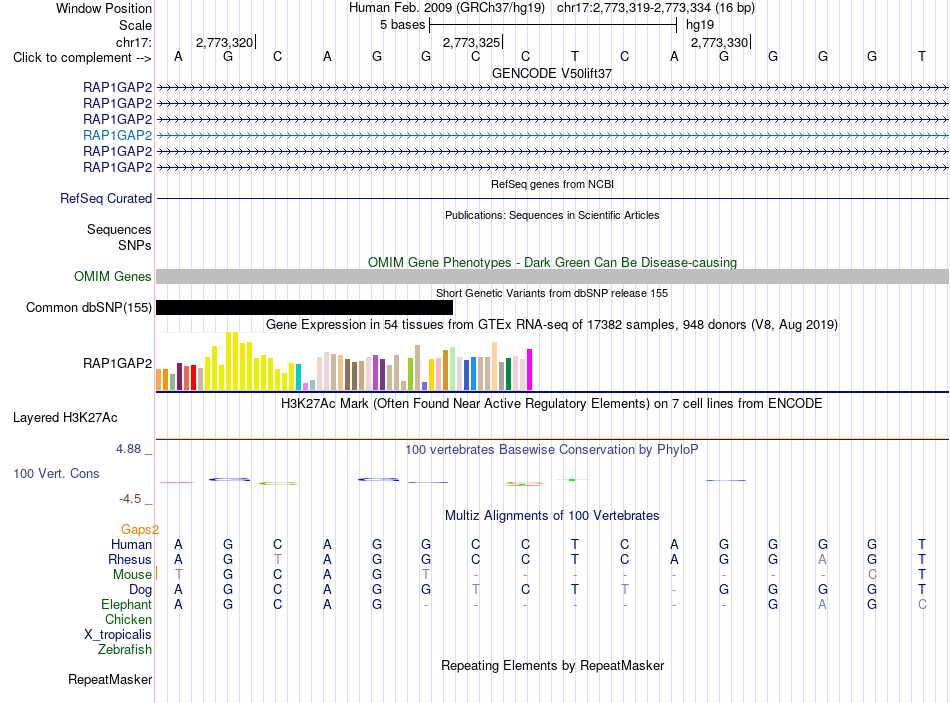Open the Common dbSNP(155) track label
Image resolution: width=950 pixels, height=703 pixels.
88,307
